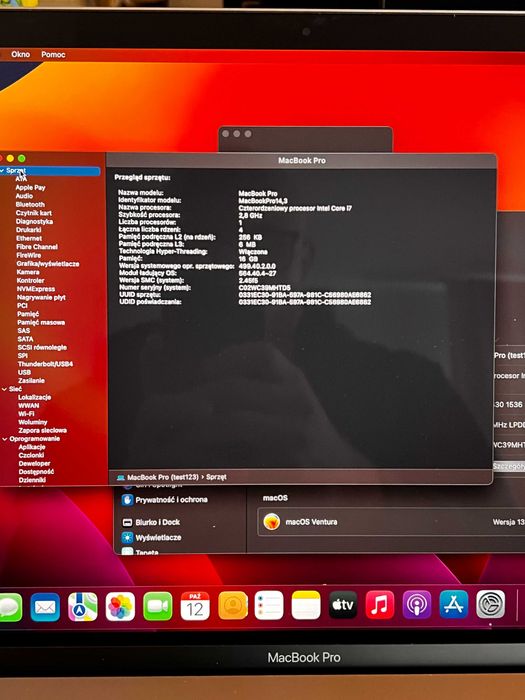Select Grafika/wyświetlacze in the sidebar

[48, 264]
